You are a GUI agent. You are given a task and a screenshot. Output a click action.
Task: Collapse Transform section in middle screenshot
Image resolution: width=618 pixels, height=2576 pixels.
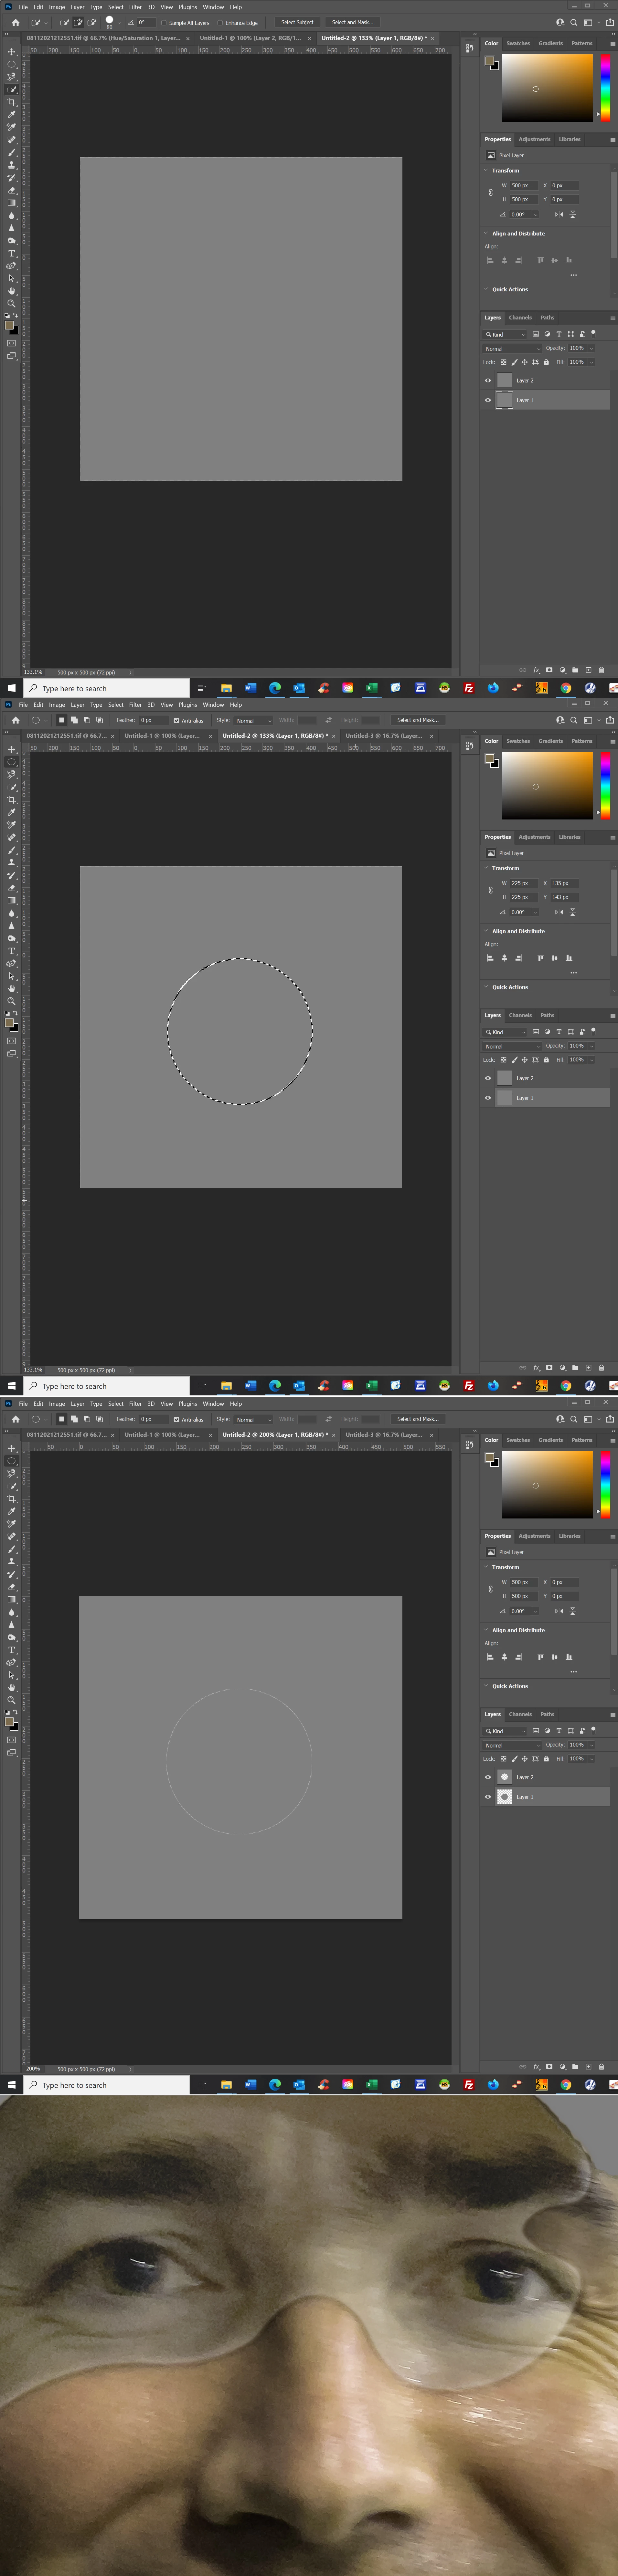coord(486,868)
